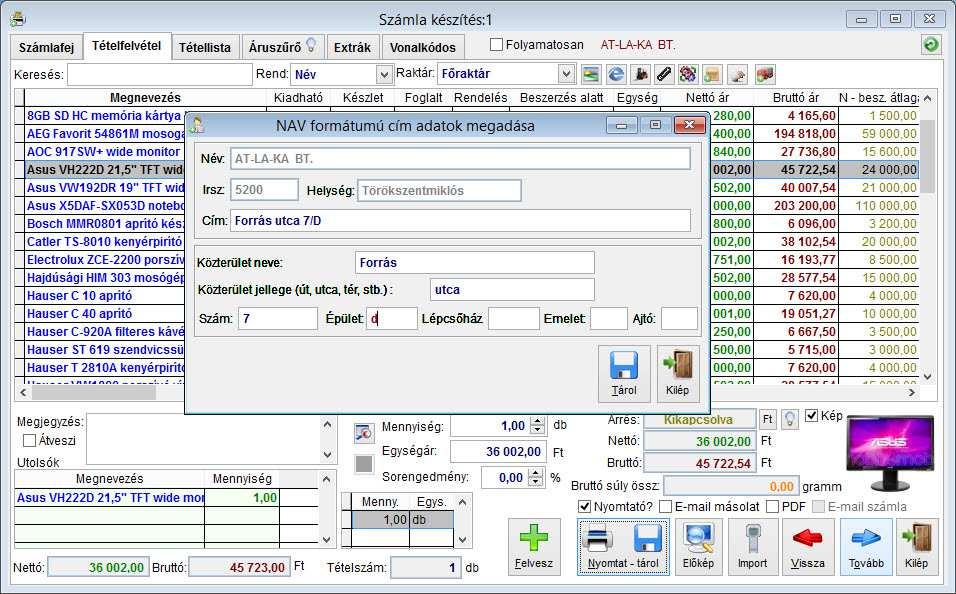Click the Szám field with 7
This screenshot has height=594, width=956.
coord(277,318)
